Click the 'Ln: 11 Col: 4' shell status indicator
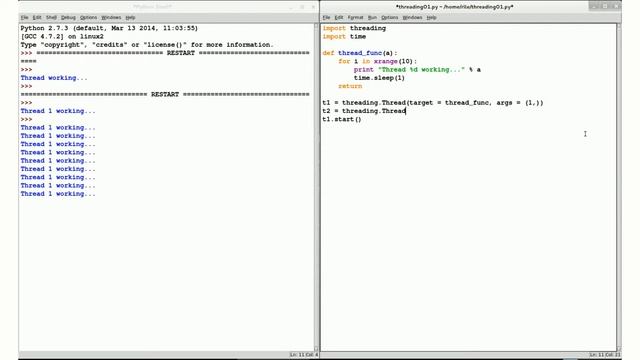Screen dimensions: 640x360 pyautogui.click(x=303, y=355)
